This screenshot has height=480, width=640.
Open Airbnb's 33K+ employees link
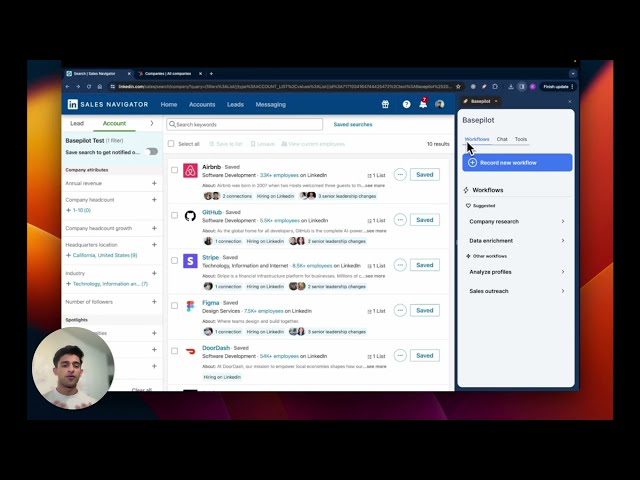[279, 175]
